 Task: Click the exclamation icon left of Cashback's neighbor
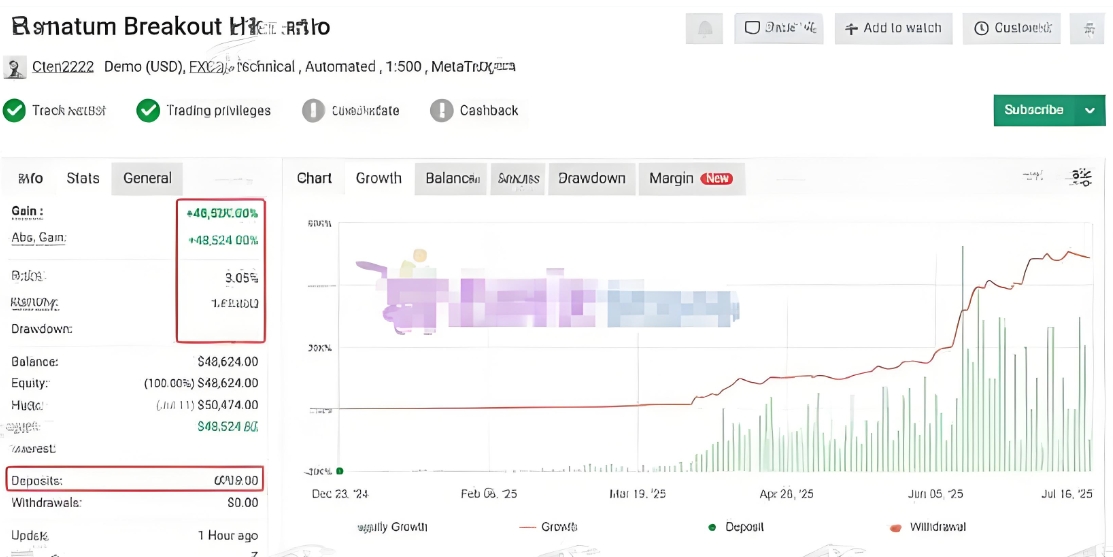(x=314, y=110)
